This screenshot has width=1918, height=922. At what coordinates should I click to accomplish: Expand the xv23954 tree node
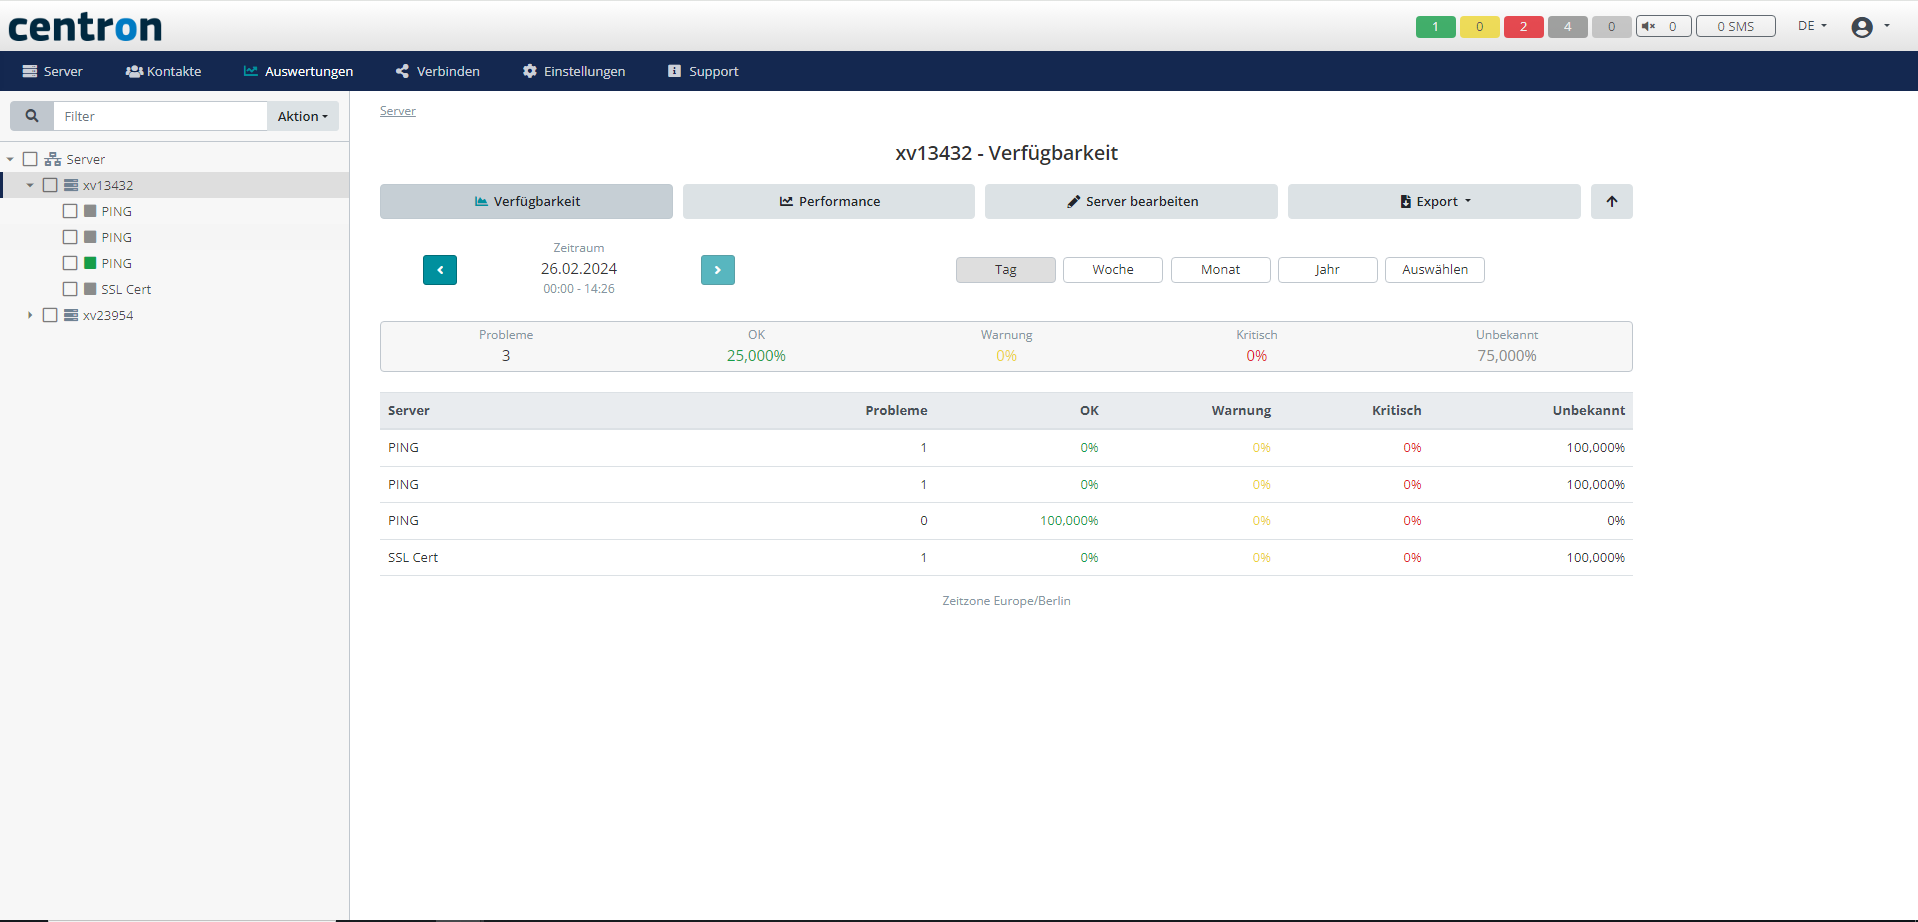click(29, 315)
